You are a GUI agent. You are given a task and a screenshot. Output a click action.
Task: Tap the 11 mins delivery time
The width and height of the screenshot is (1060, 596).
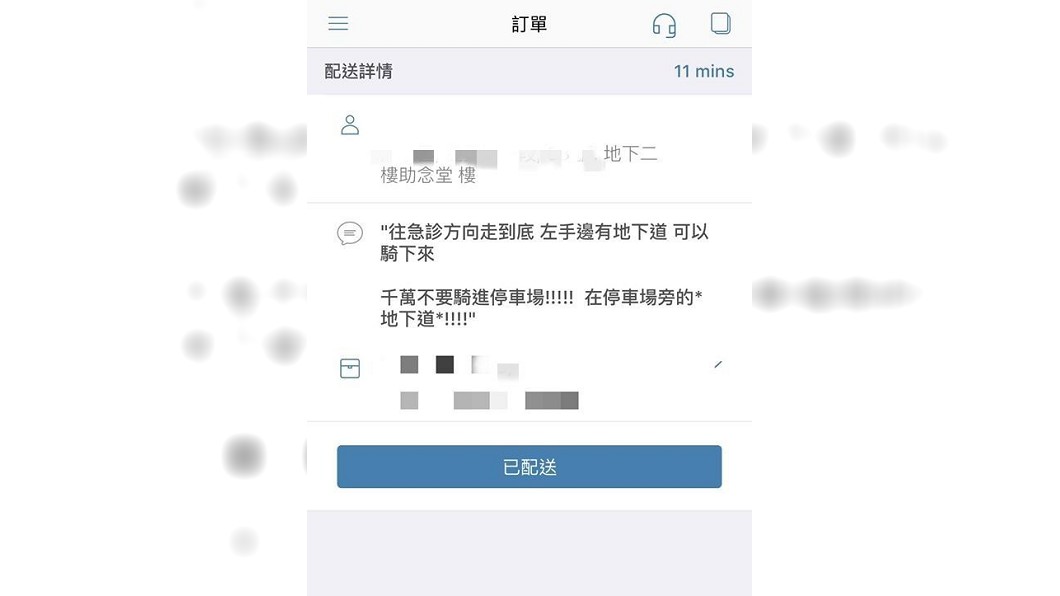point(704,71)
